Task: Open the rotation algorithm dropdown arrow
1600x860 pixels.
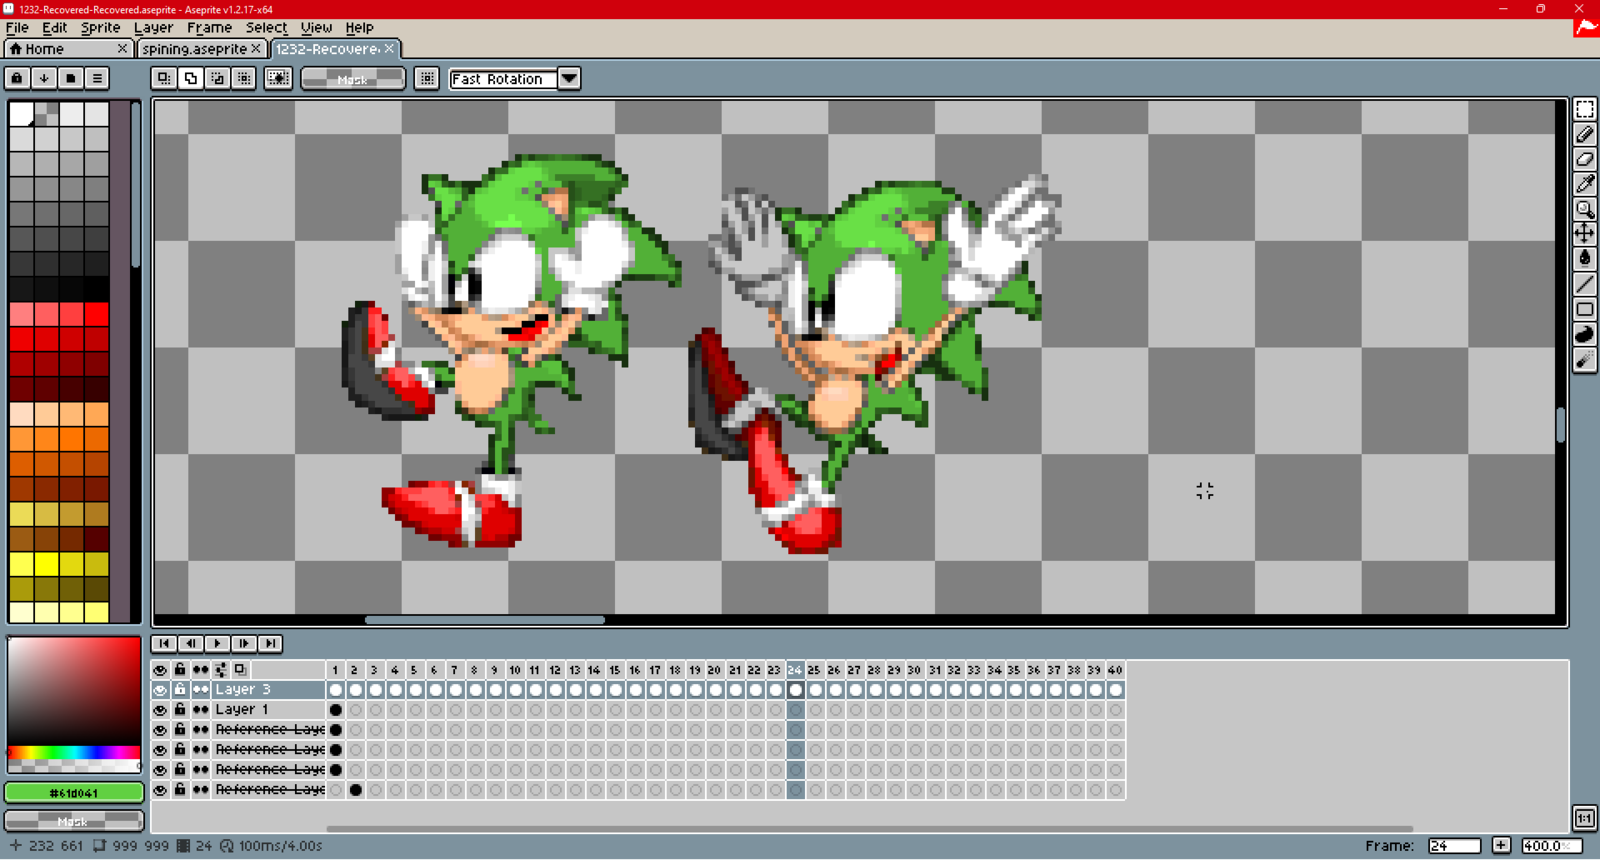Action: [x=569, y=78]
